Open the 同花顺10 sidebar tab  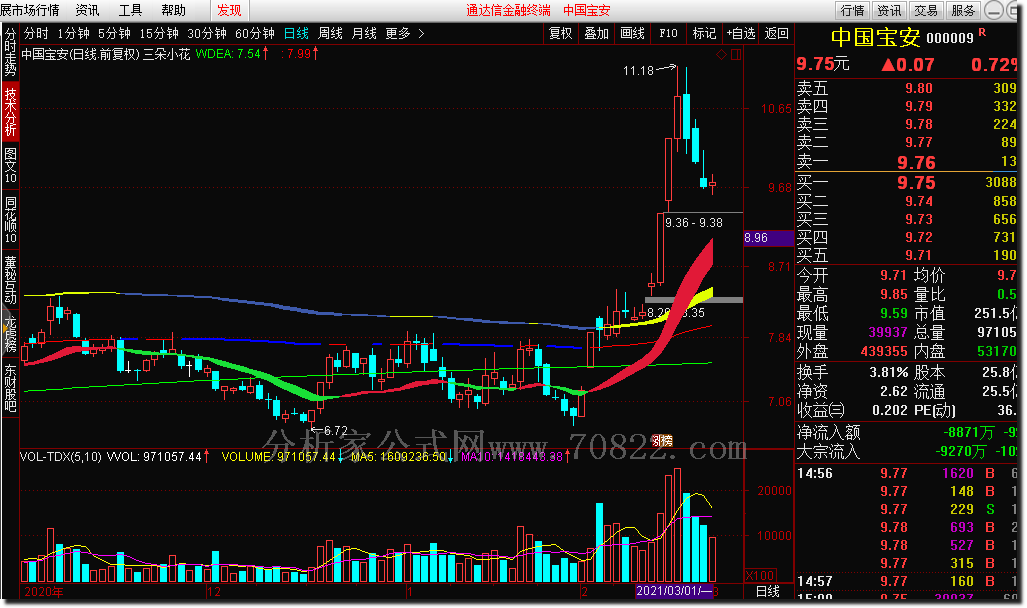pyautogui.click(x=10, y=219)
